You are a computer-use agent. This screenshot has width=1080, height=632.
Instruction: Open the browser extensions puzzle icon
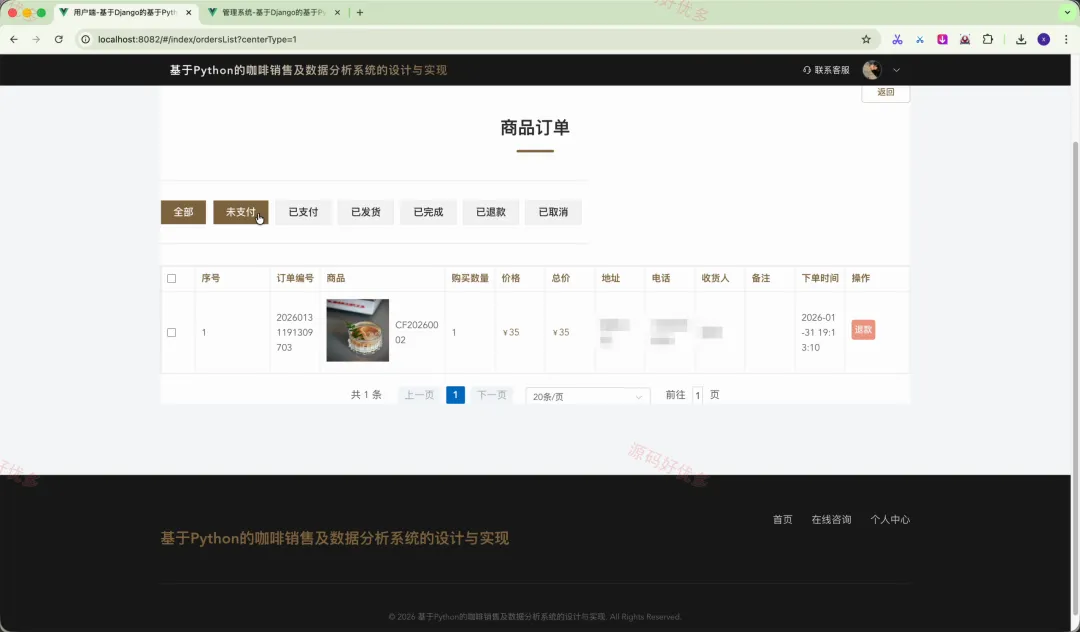click(x=988, y=39)
